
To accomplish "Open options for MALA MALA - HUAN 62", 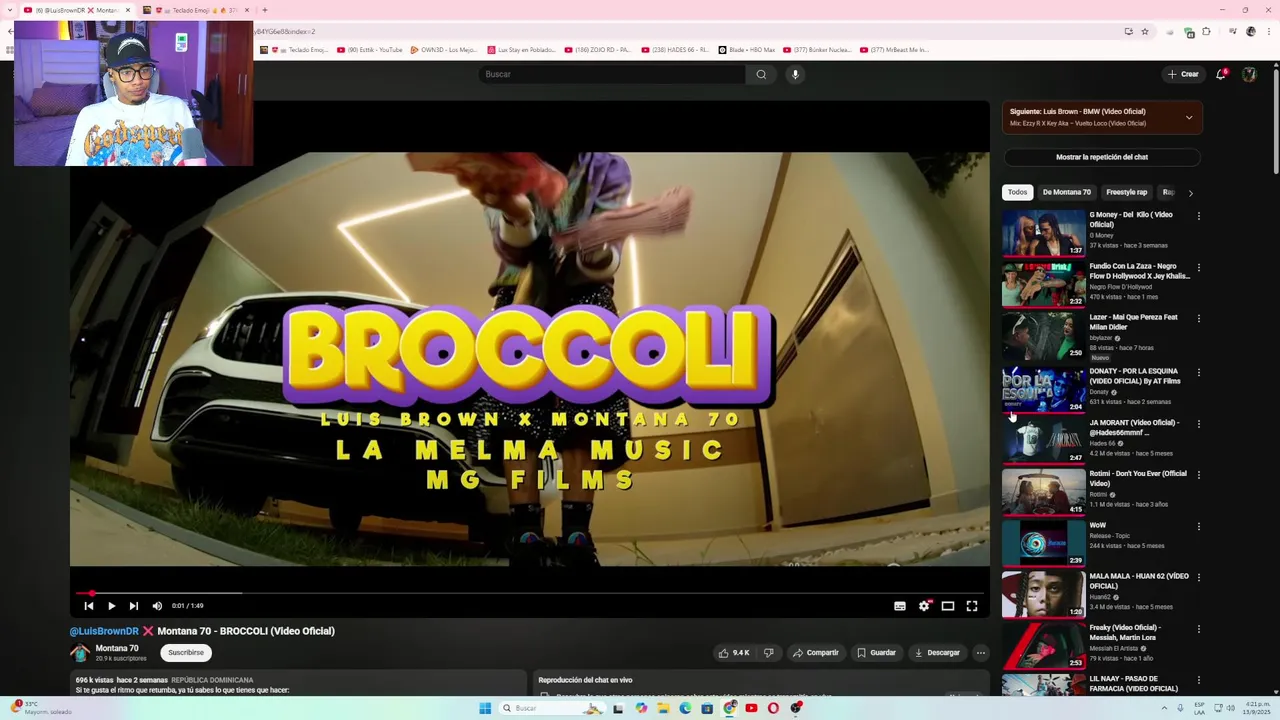I will [x=1198, y=578].
